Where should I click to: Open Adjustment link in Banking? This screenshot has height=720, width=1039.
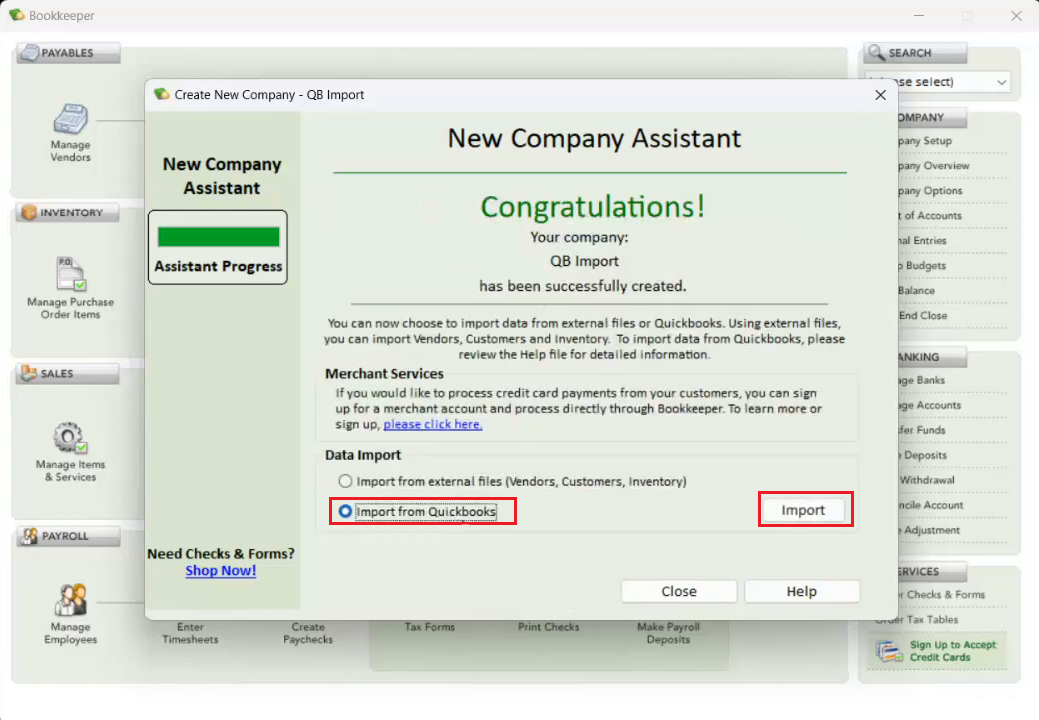coord(929,530)
